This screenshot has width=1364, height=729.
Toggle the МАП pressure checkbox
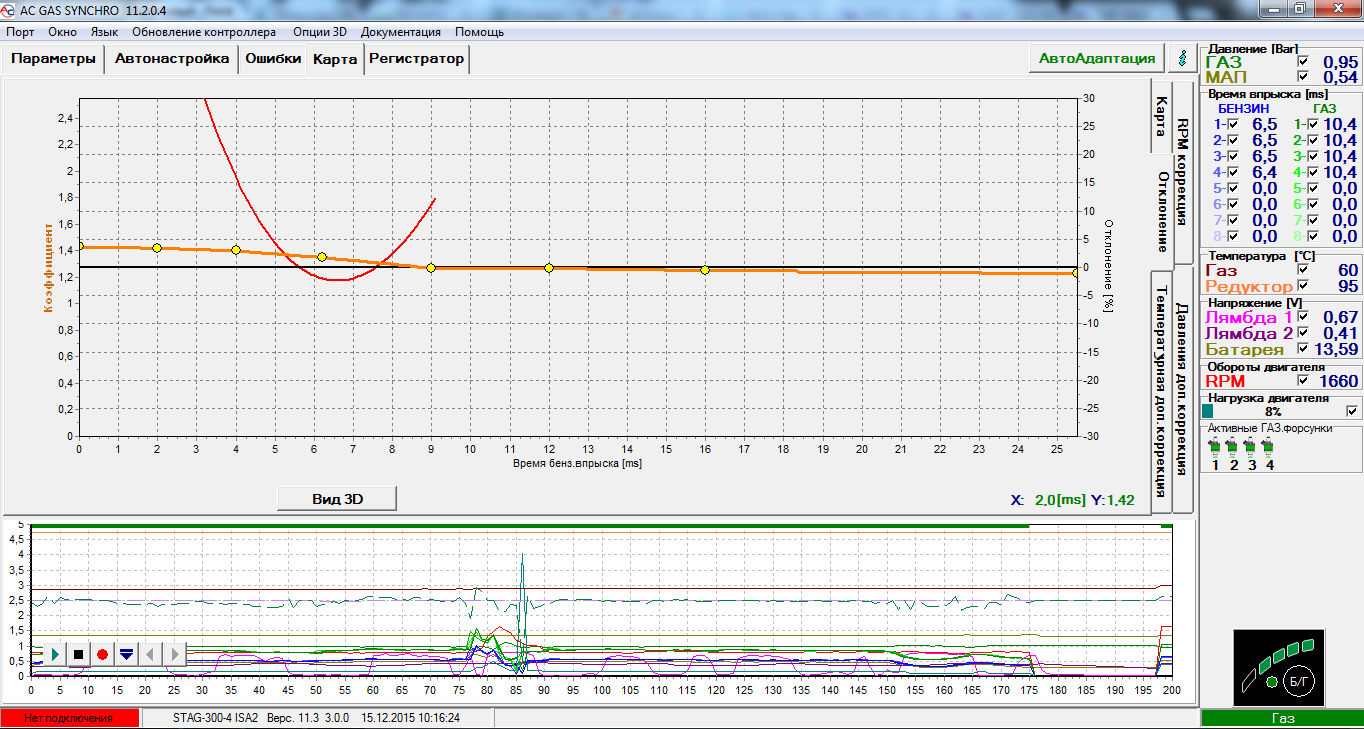[1302, 77]
